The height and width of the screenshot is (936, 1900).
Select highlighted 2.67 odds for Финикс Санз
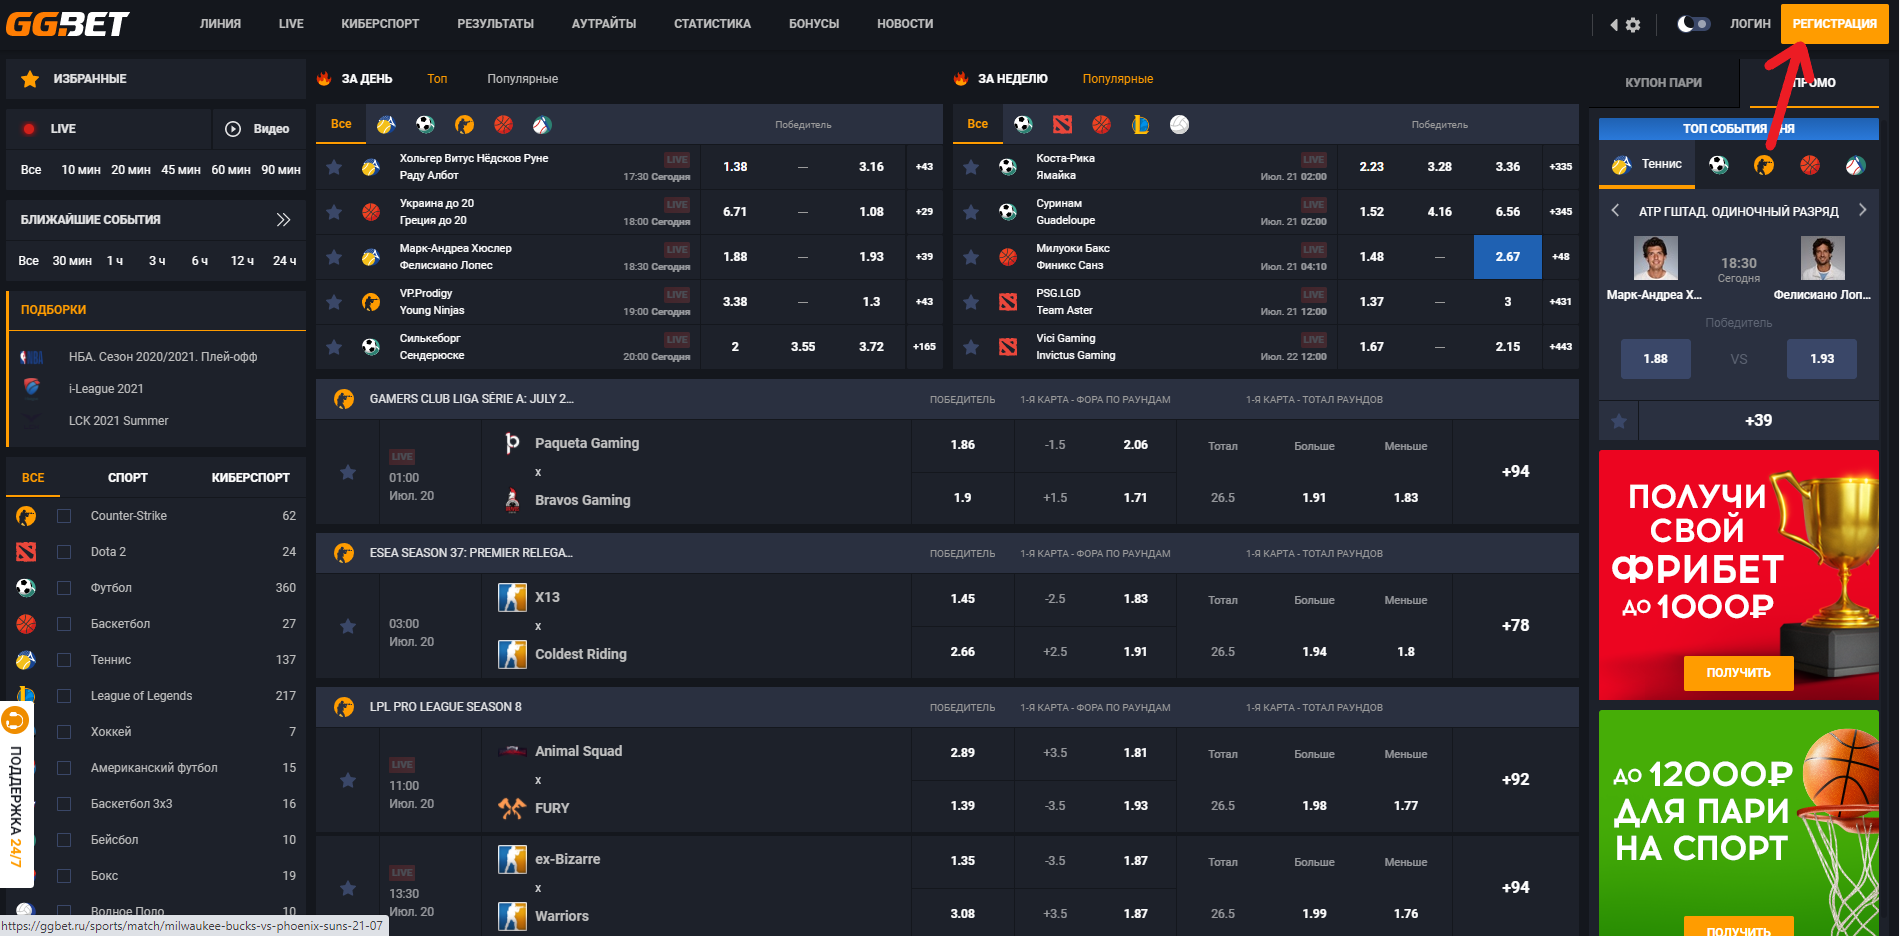(x=1507, y=257)
